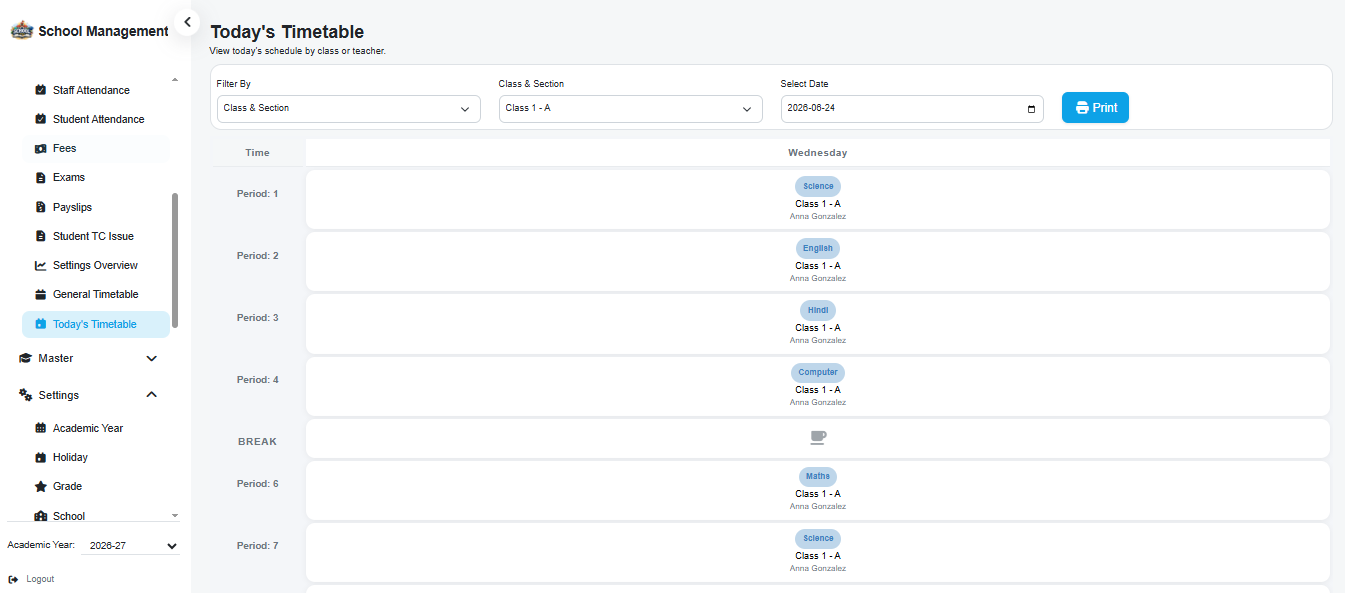Open General Timetable page
Viewport: 1345px width, 593px height.
tap(96, 294)
